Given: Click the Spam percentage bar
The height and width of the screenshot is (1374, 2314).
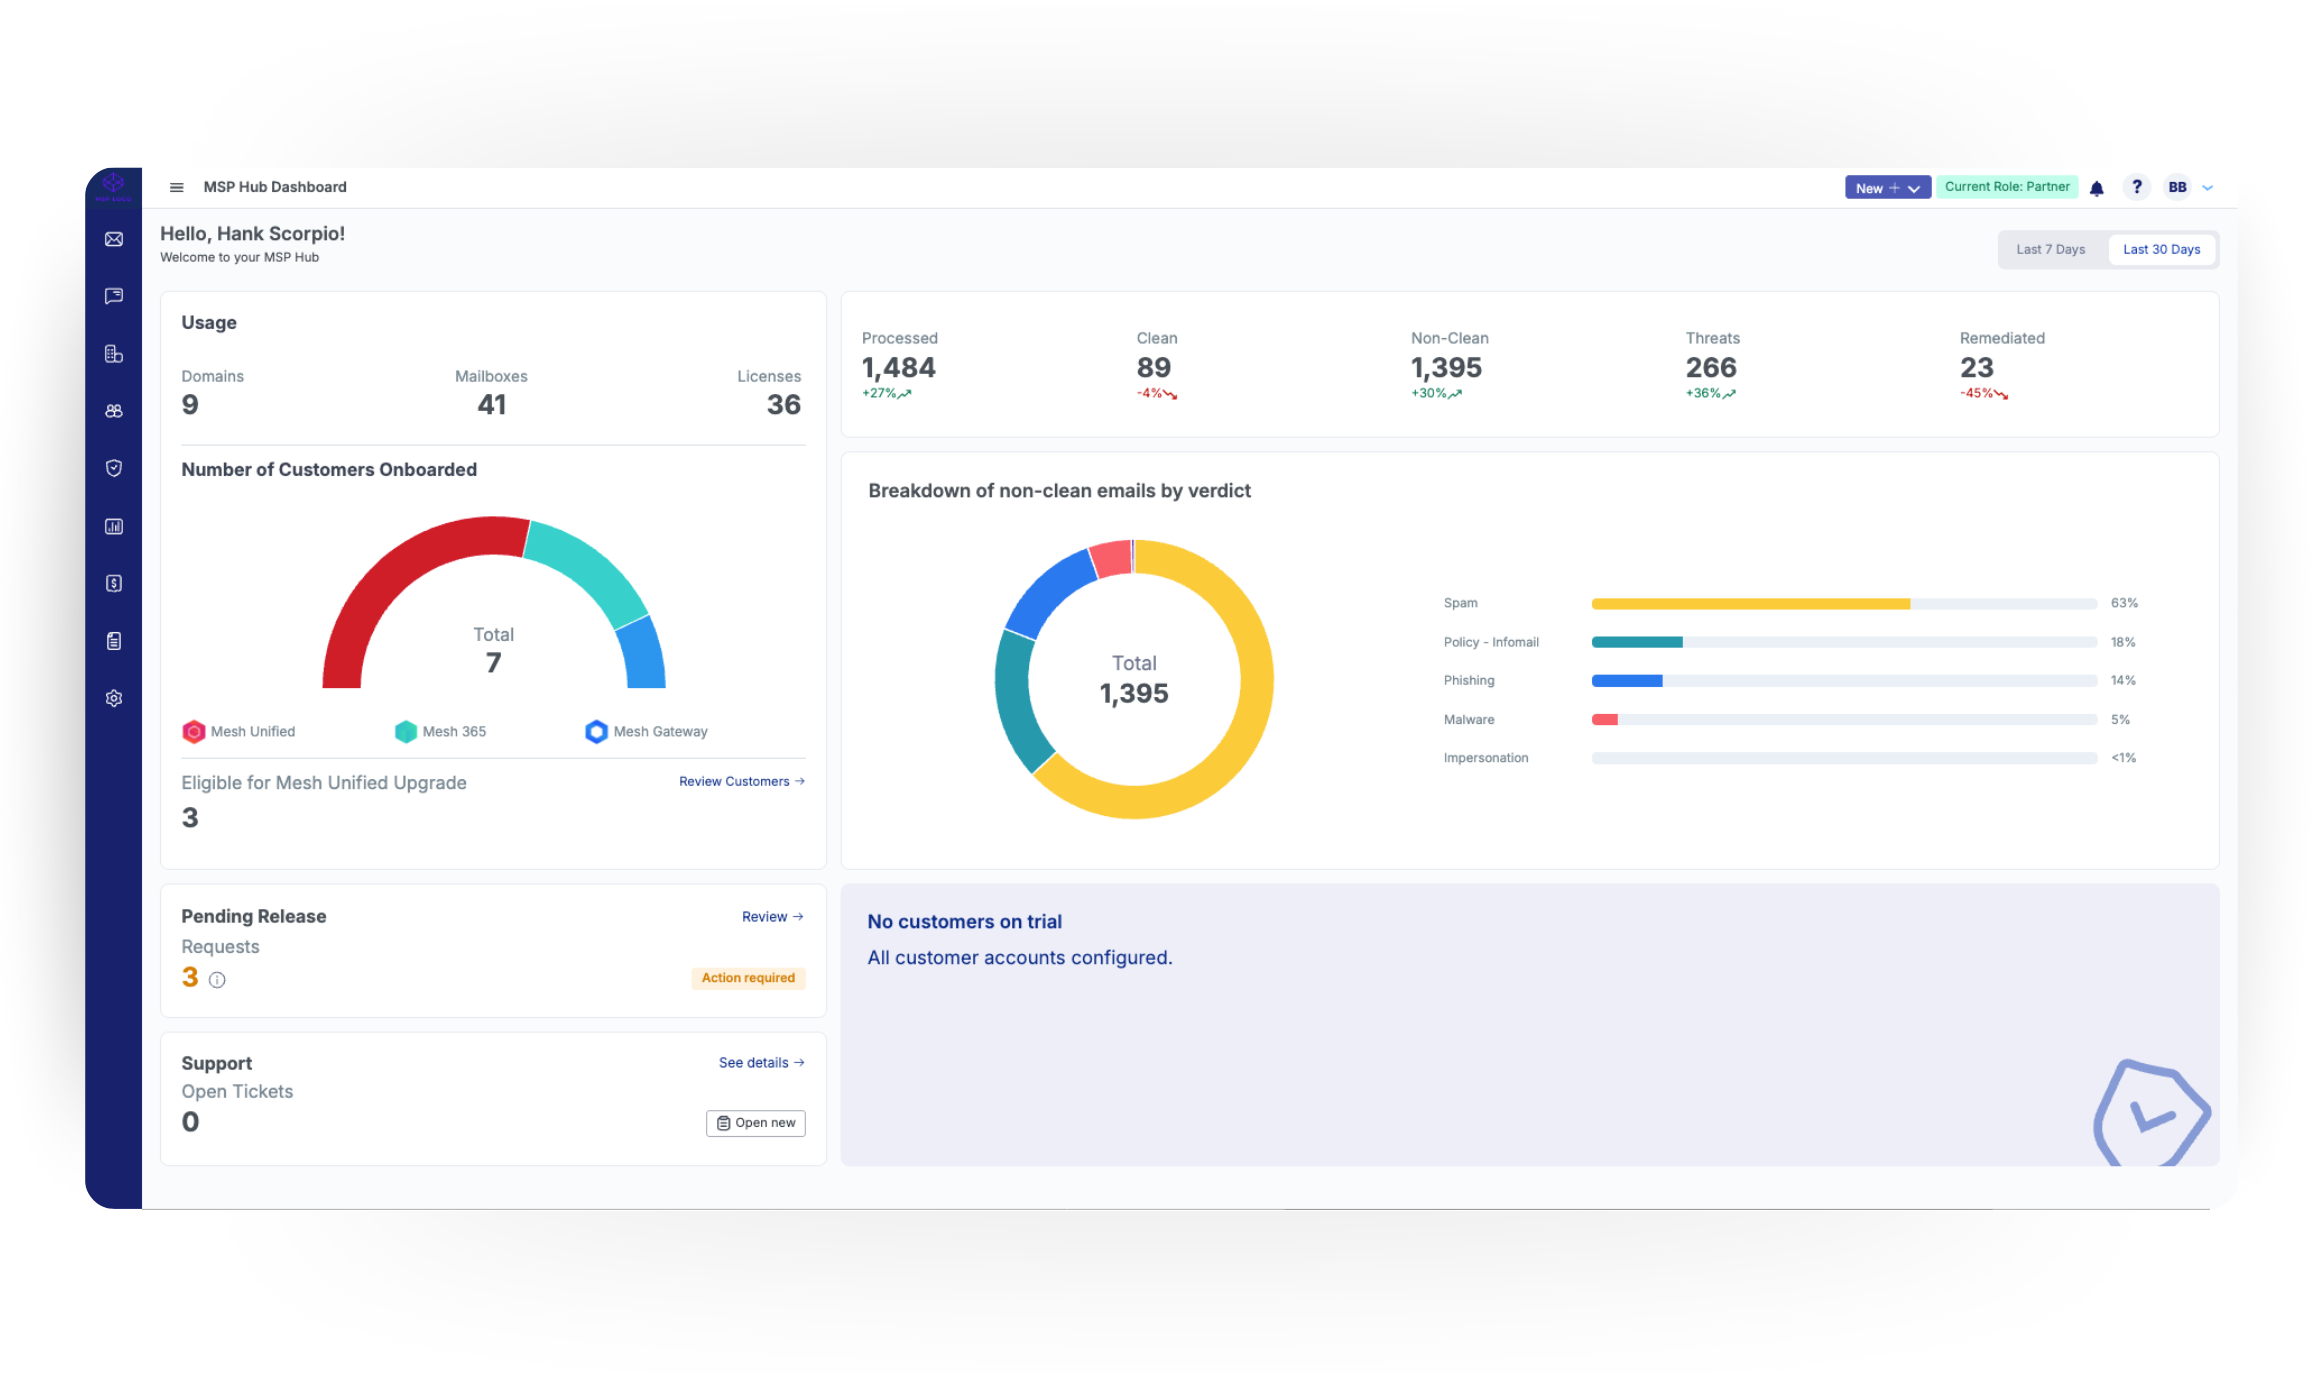Looking at the screenshot, I should coord(1844,604).
